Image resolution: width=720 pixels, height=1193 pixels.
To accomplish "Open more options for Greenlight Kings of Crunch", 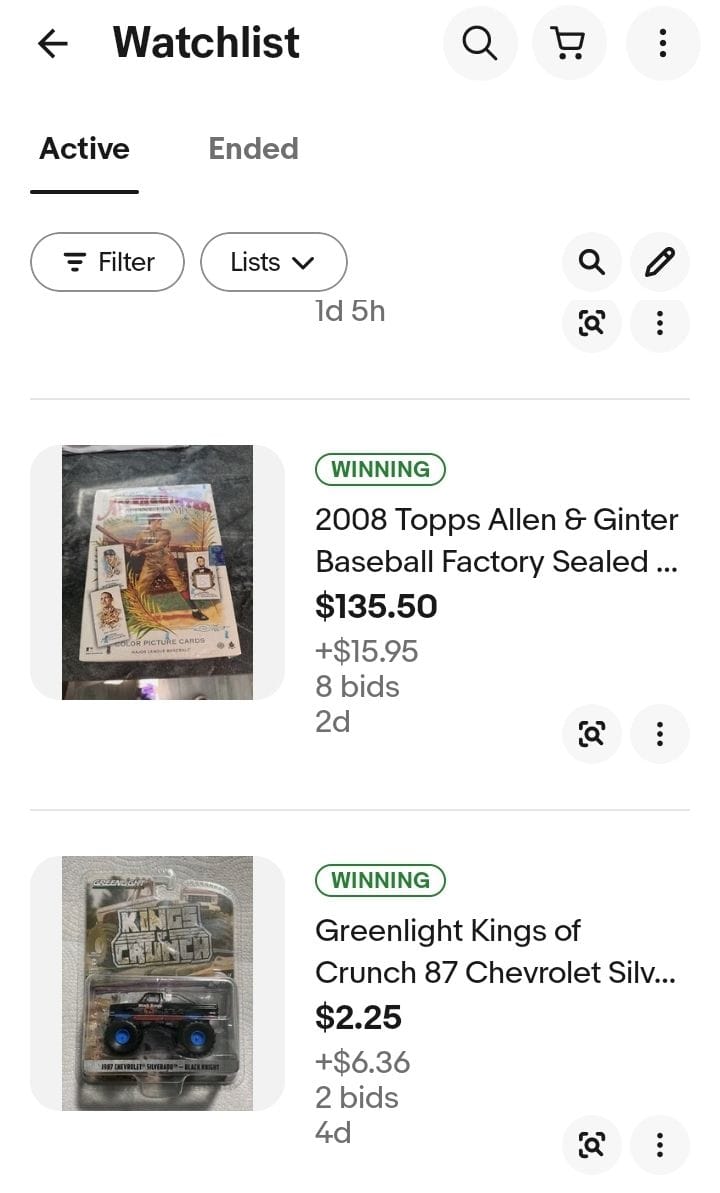I will pos(660,1145).
